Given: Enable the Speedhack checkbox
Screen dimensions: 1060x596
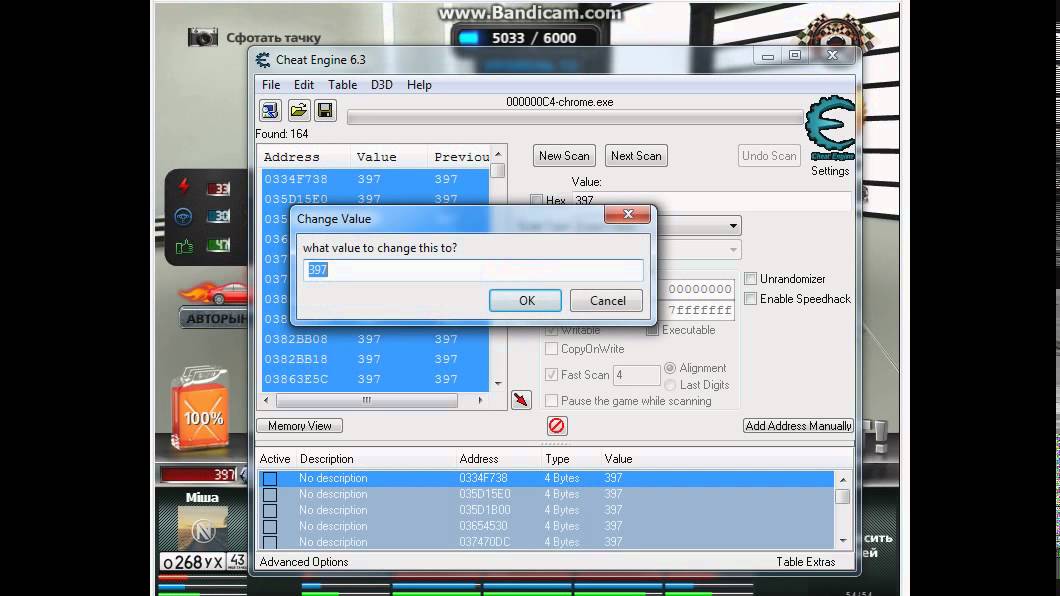Looking at the screenshot, I should 750,299.
